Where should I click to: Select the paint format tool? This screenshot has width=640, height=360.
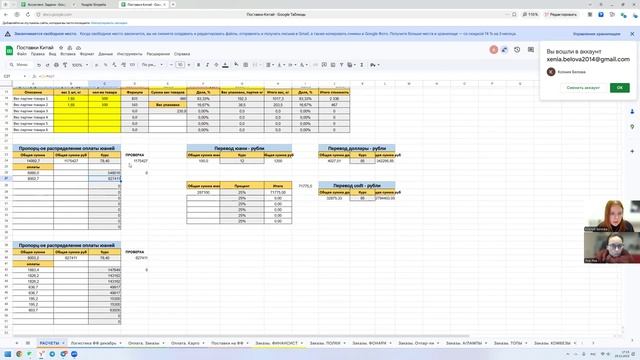point(65,65)
